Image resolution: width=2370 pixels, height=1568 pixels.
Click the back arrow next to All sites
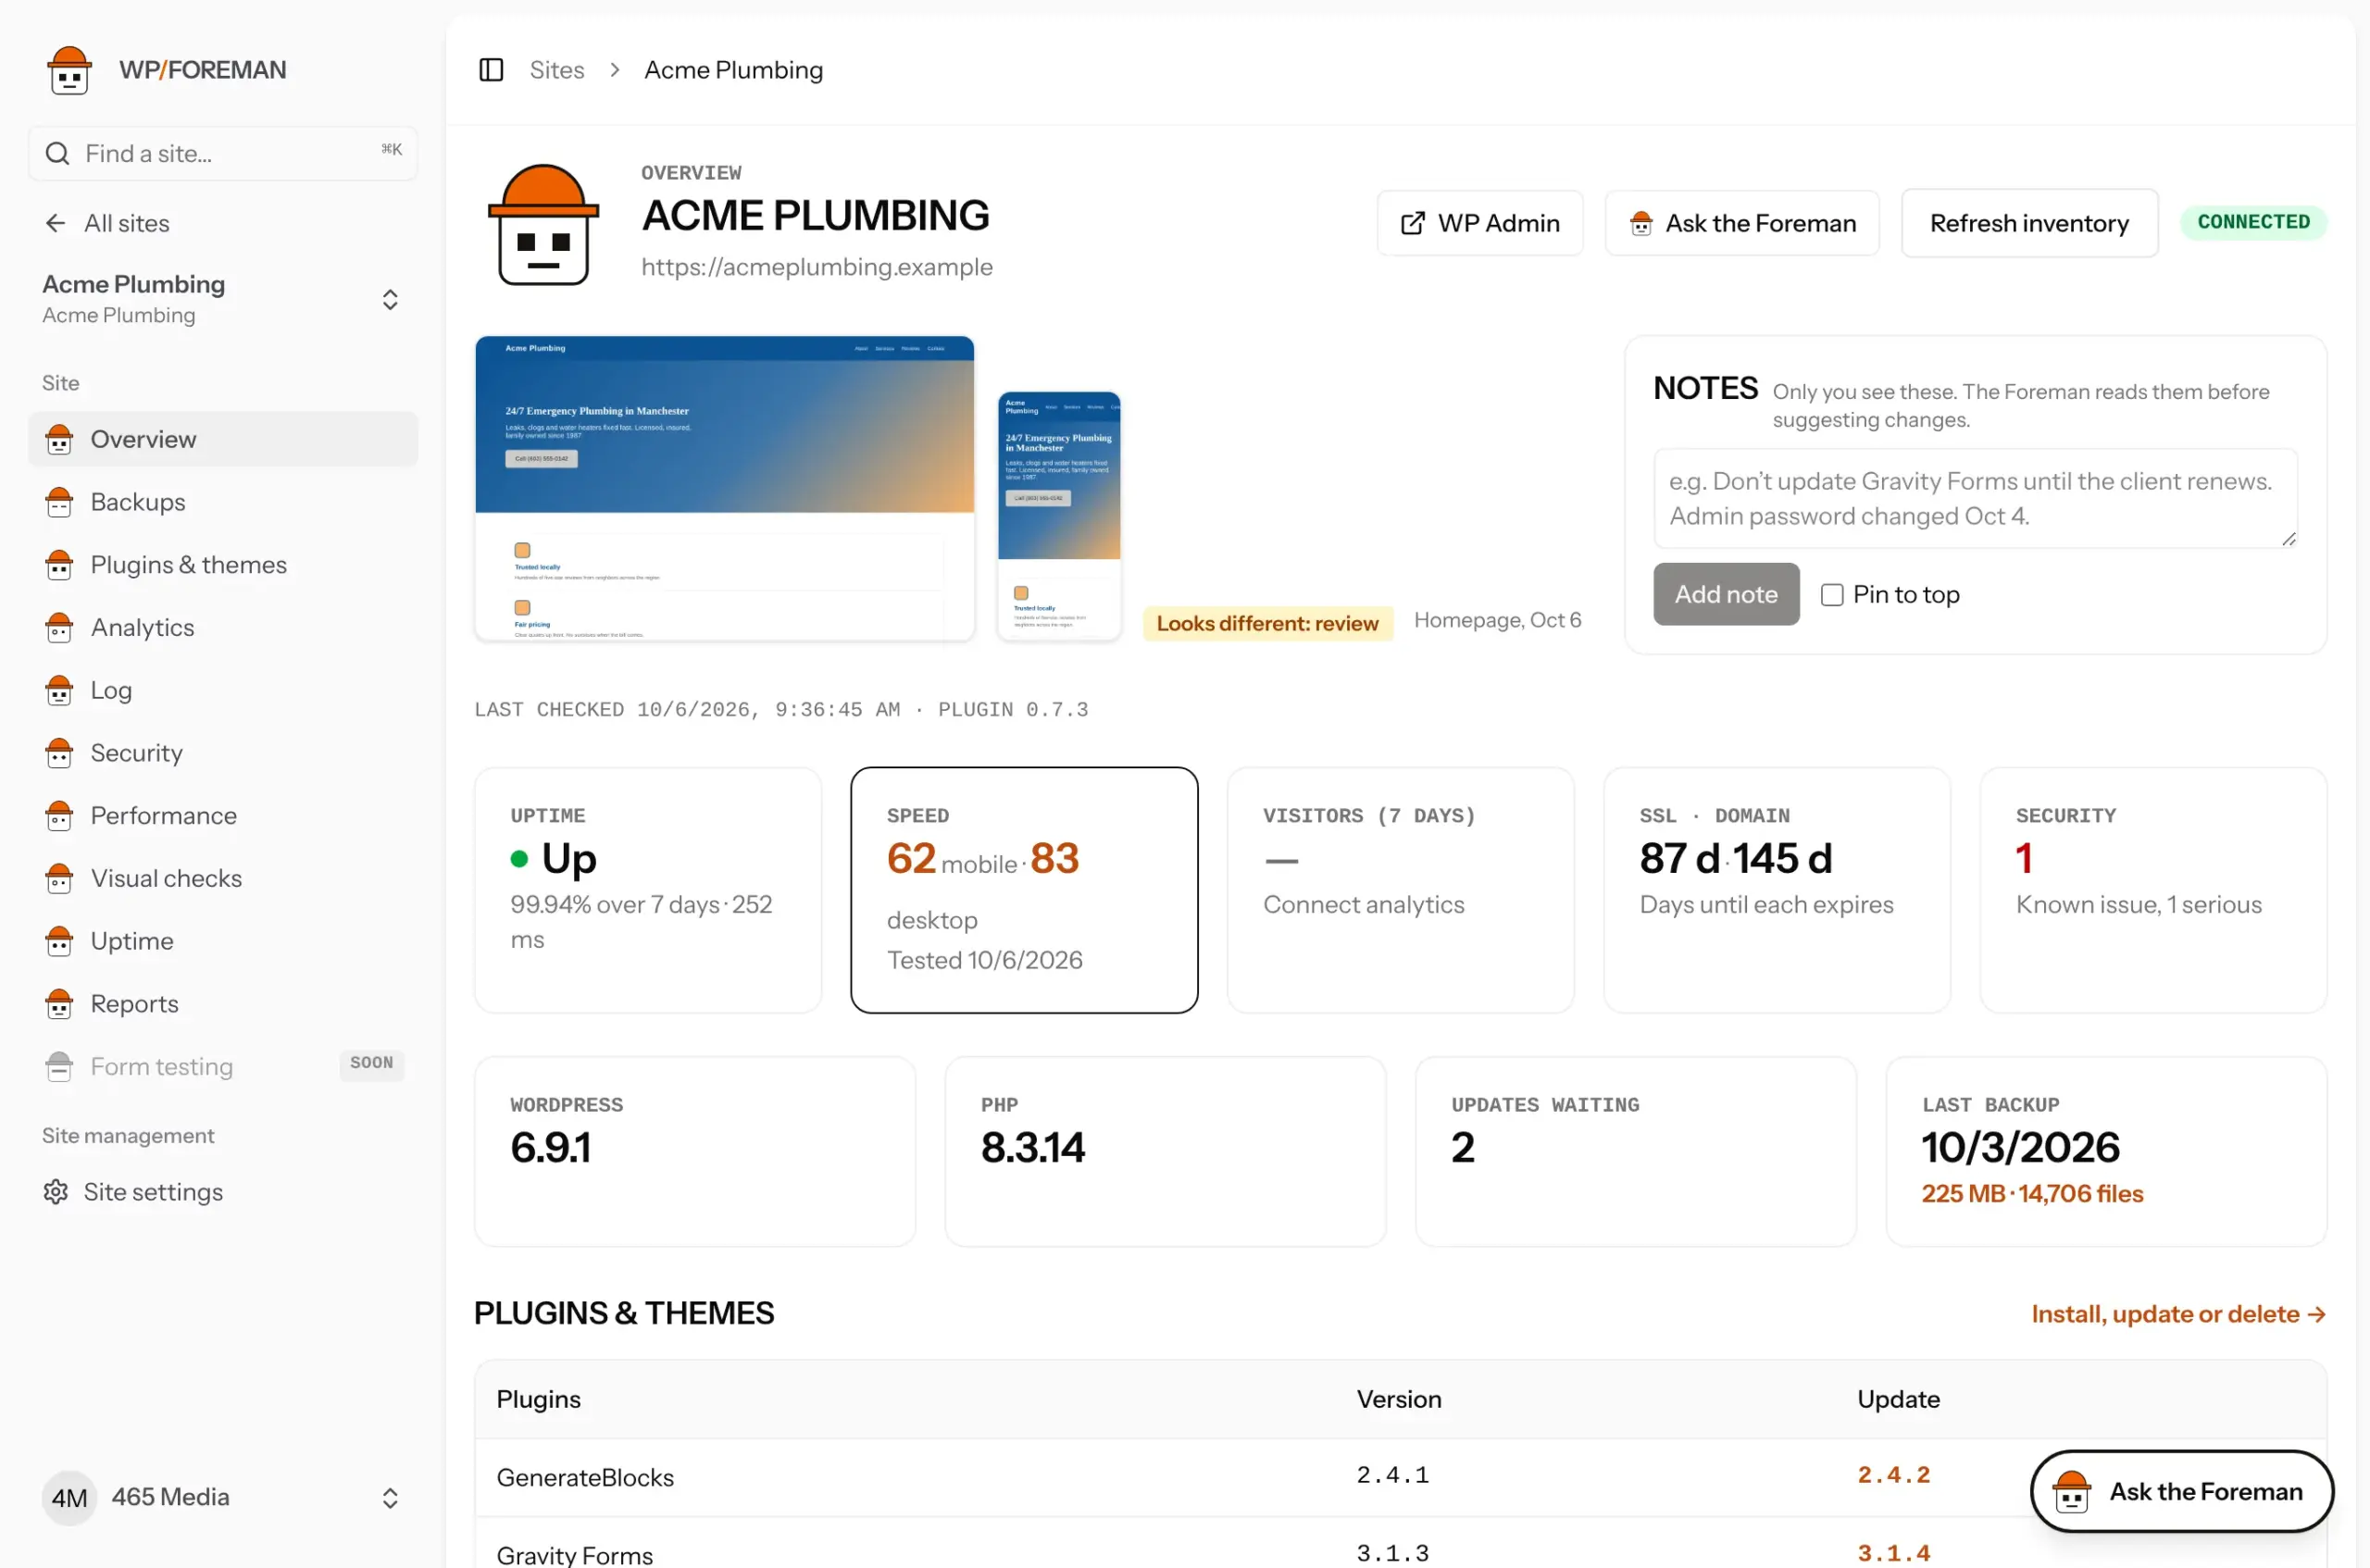(56, 223)
